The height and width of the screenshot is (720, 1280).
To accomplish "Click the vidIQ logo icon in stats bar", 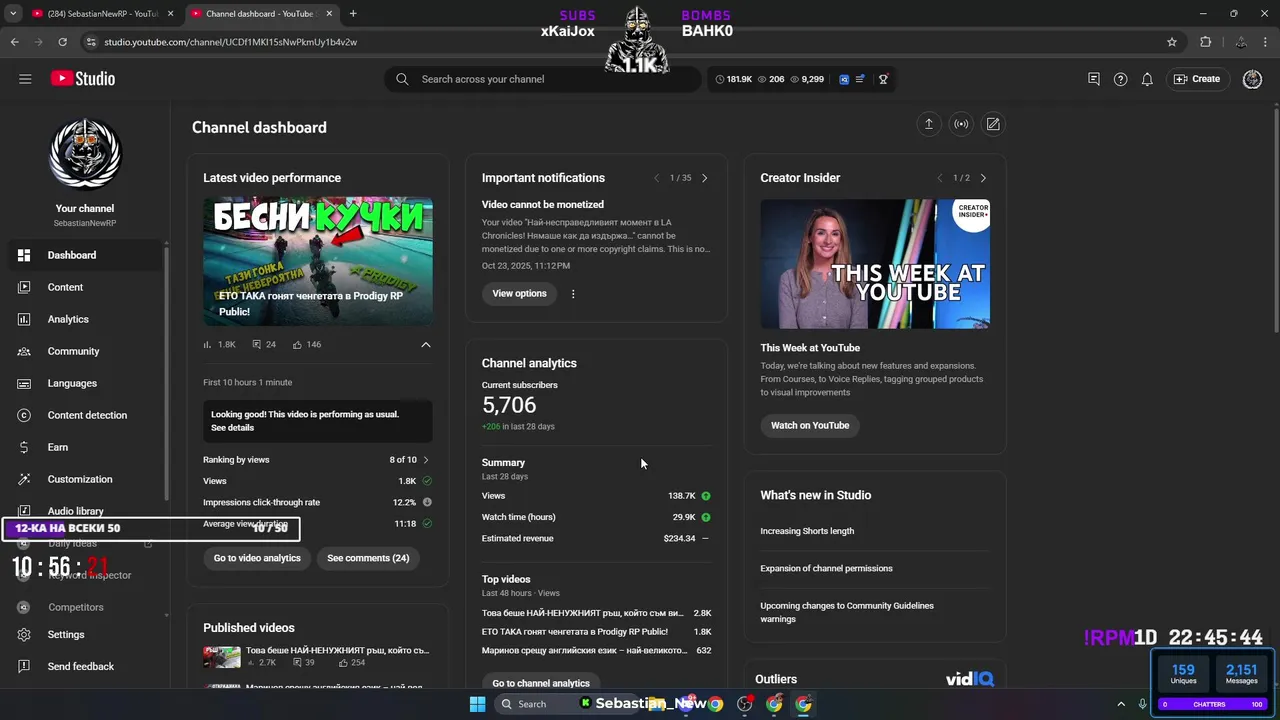I will click(844, 79).
